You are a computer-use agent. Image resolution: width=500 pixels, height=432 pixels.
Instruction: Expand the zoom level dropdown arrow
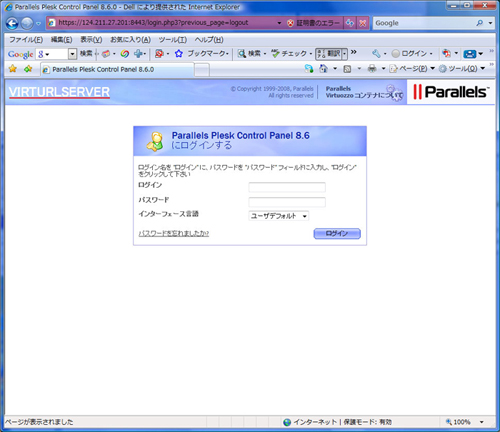[x=481, y=422]
